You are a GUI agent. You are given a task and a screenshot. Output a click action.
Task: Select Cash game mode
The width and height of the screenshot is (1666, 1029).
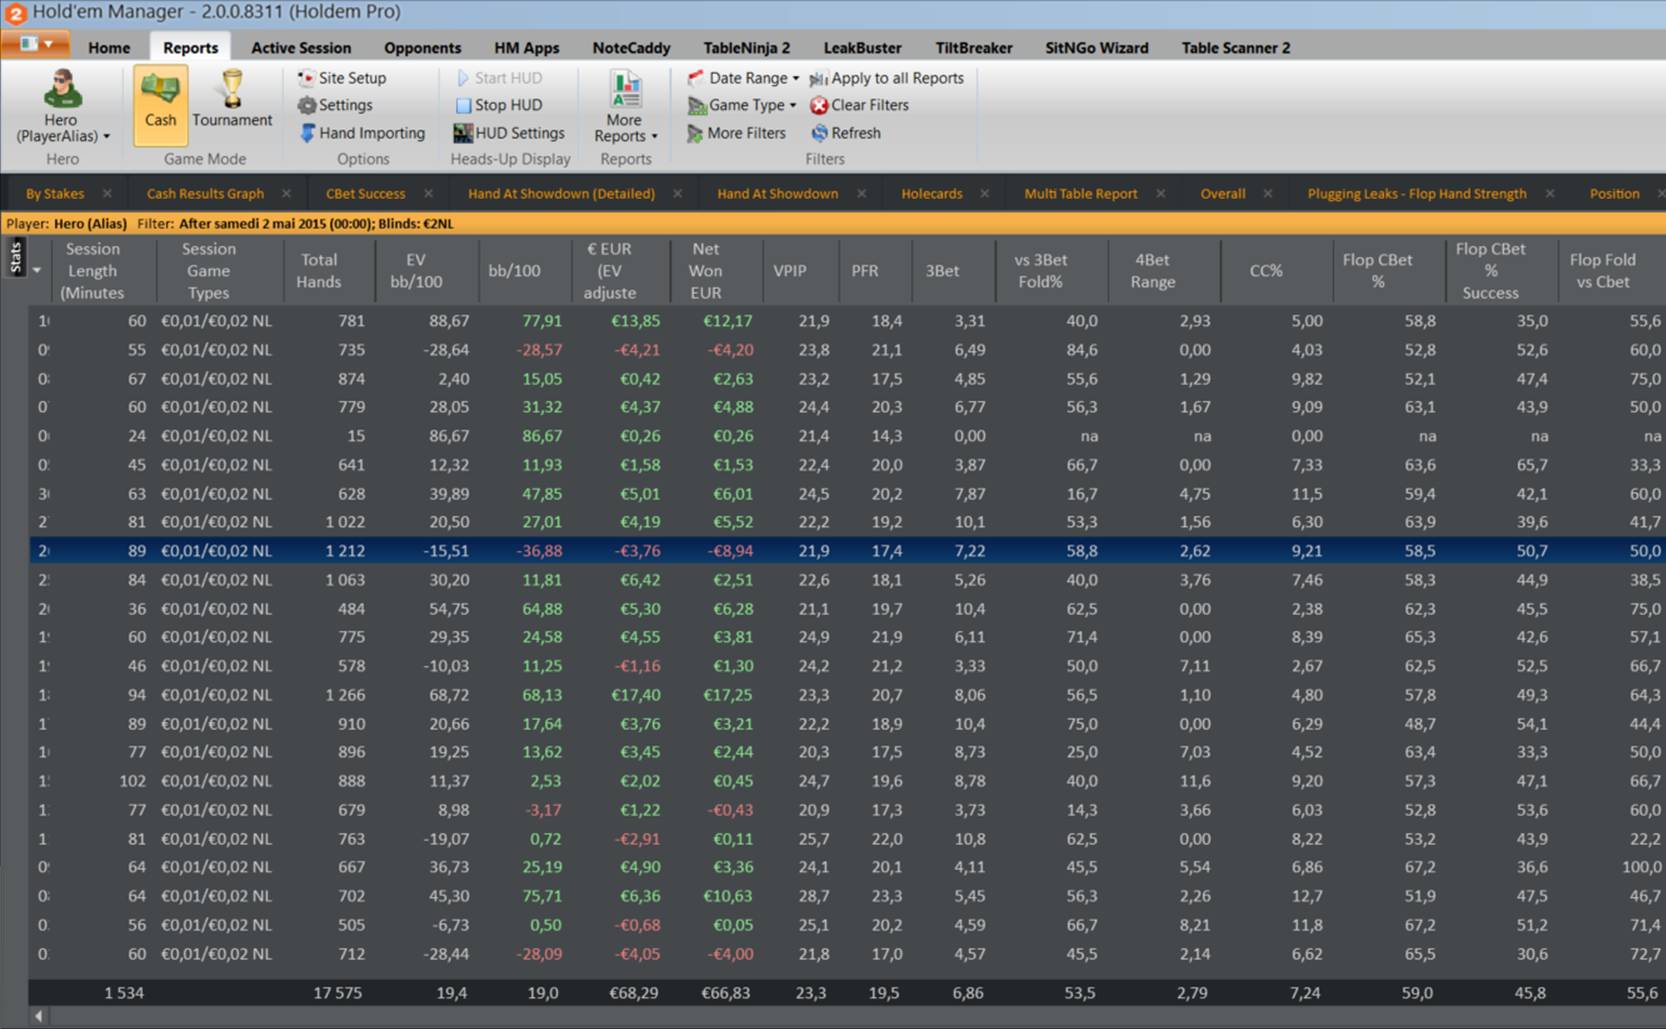[x=160, y=104]
